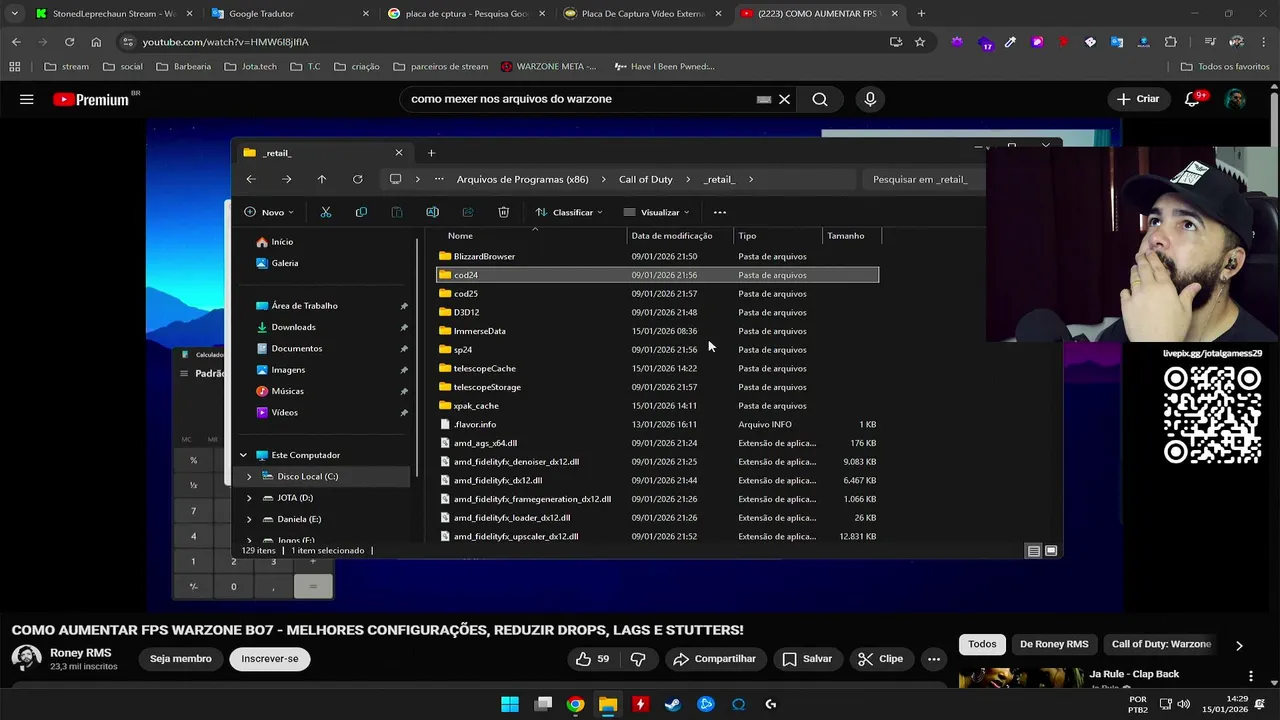1280x720 pixels.
Task: Open Roney RMS channel name link
Action: click(x=81, y=653)
